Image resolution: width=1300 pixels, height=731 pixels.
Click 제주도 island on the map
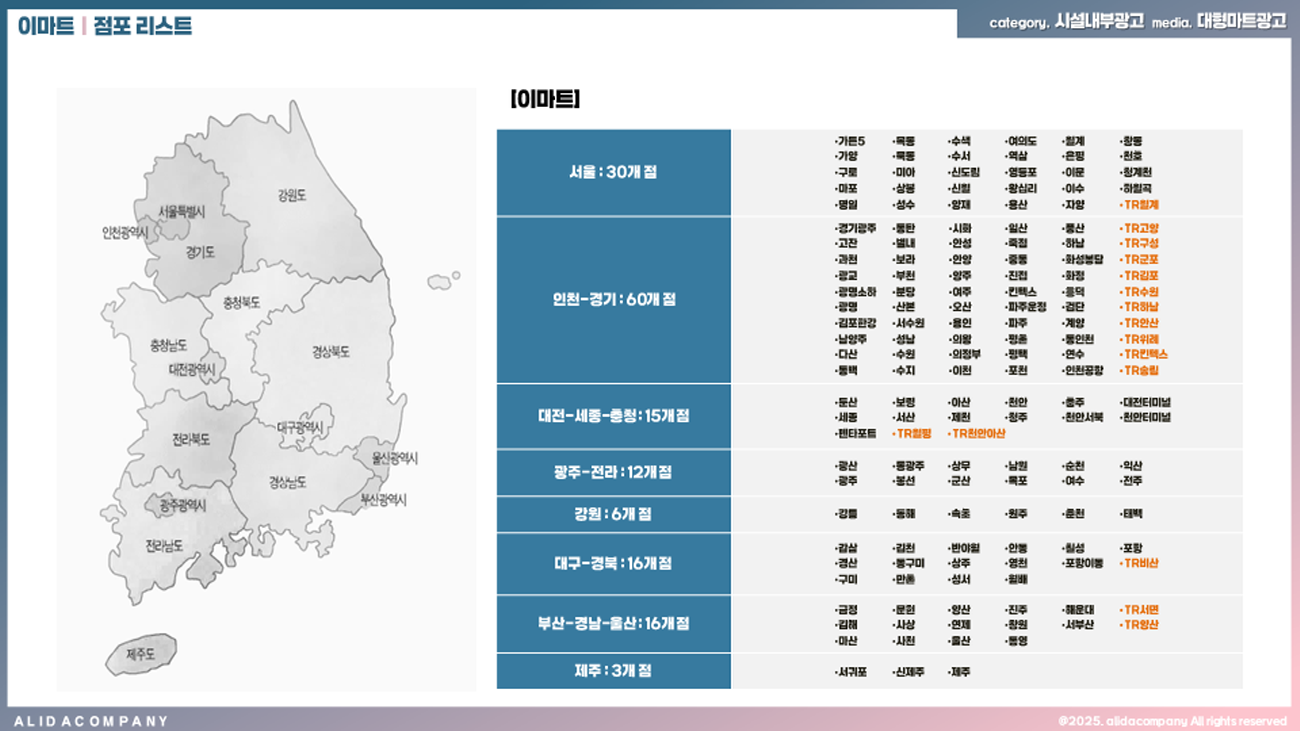pos(140,655)
